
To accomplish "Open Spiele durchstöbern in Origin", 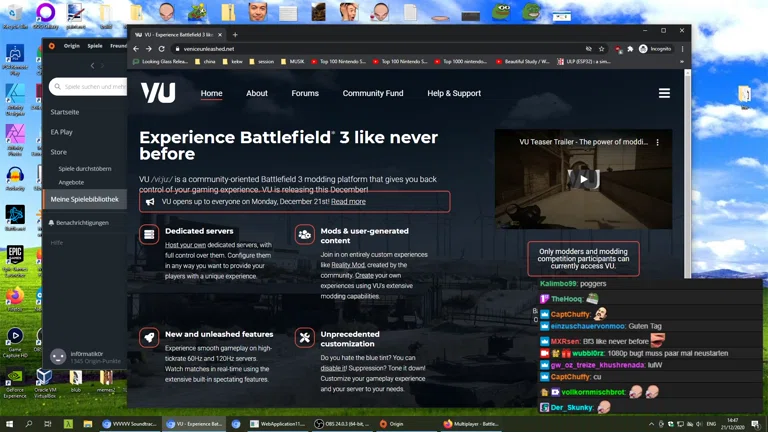I will (x=85, y=168).
